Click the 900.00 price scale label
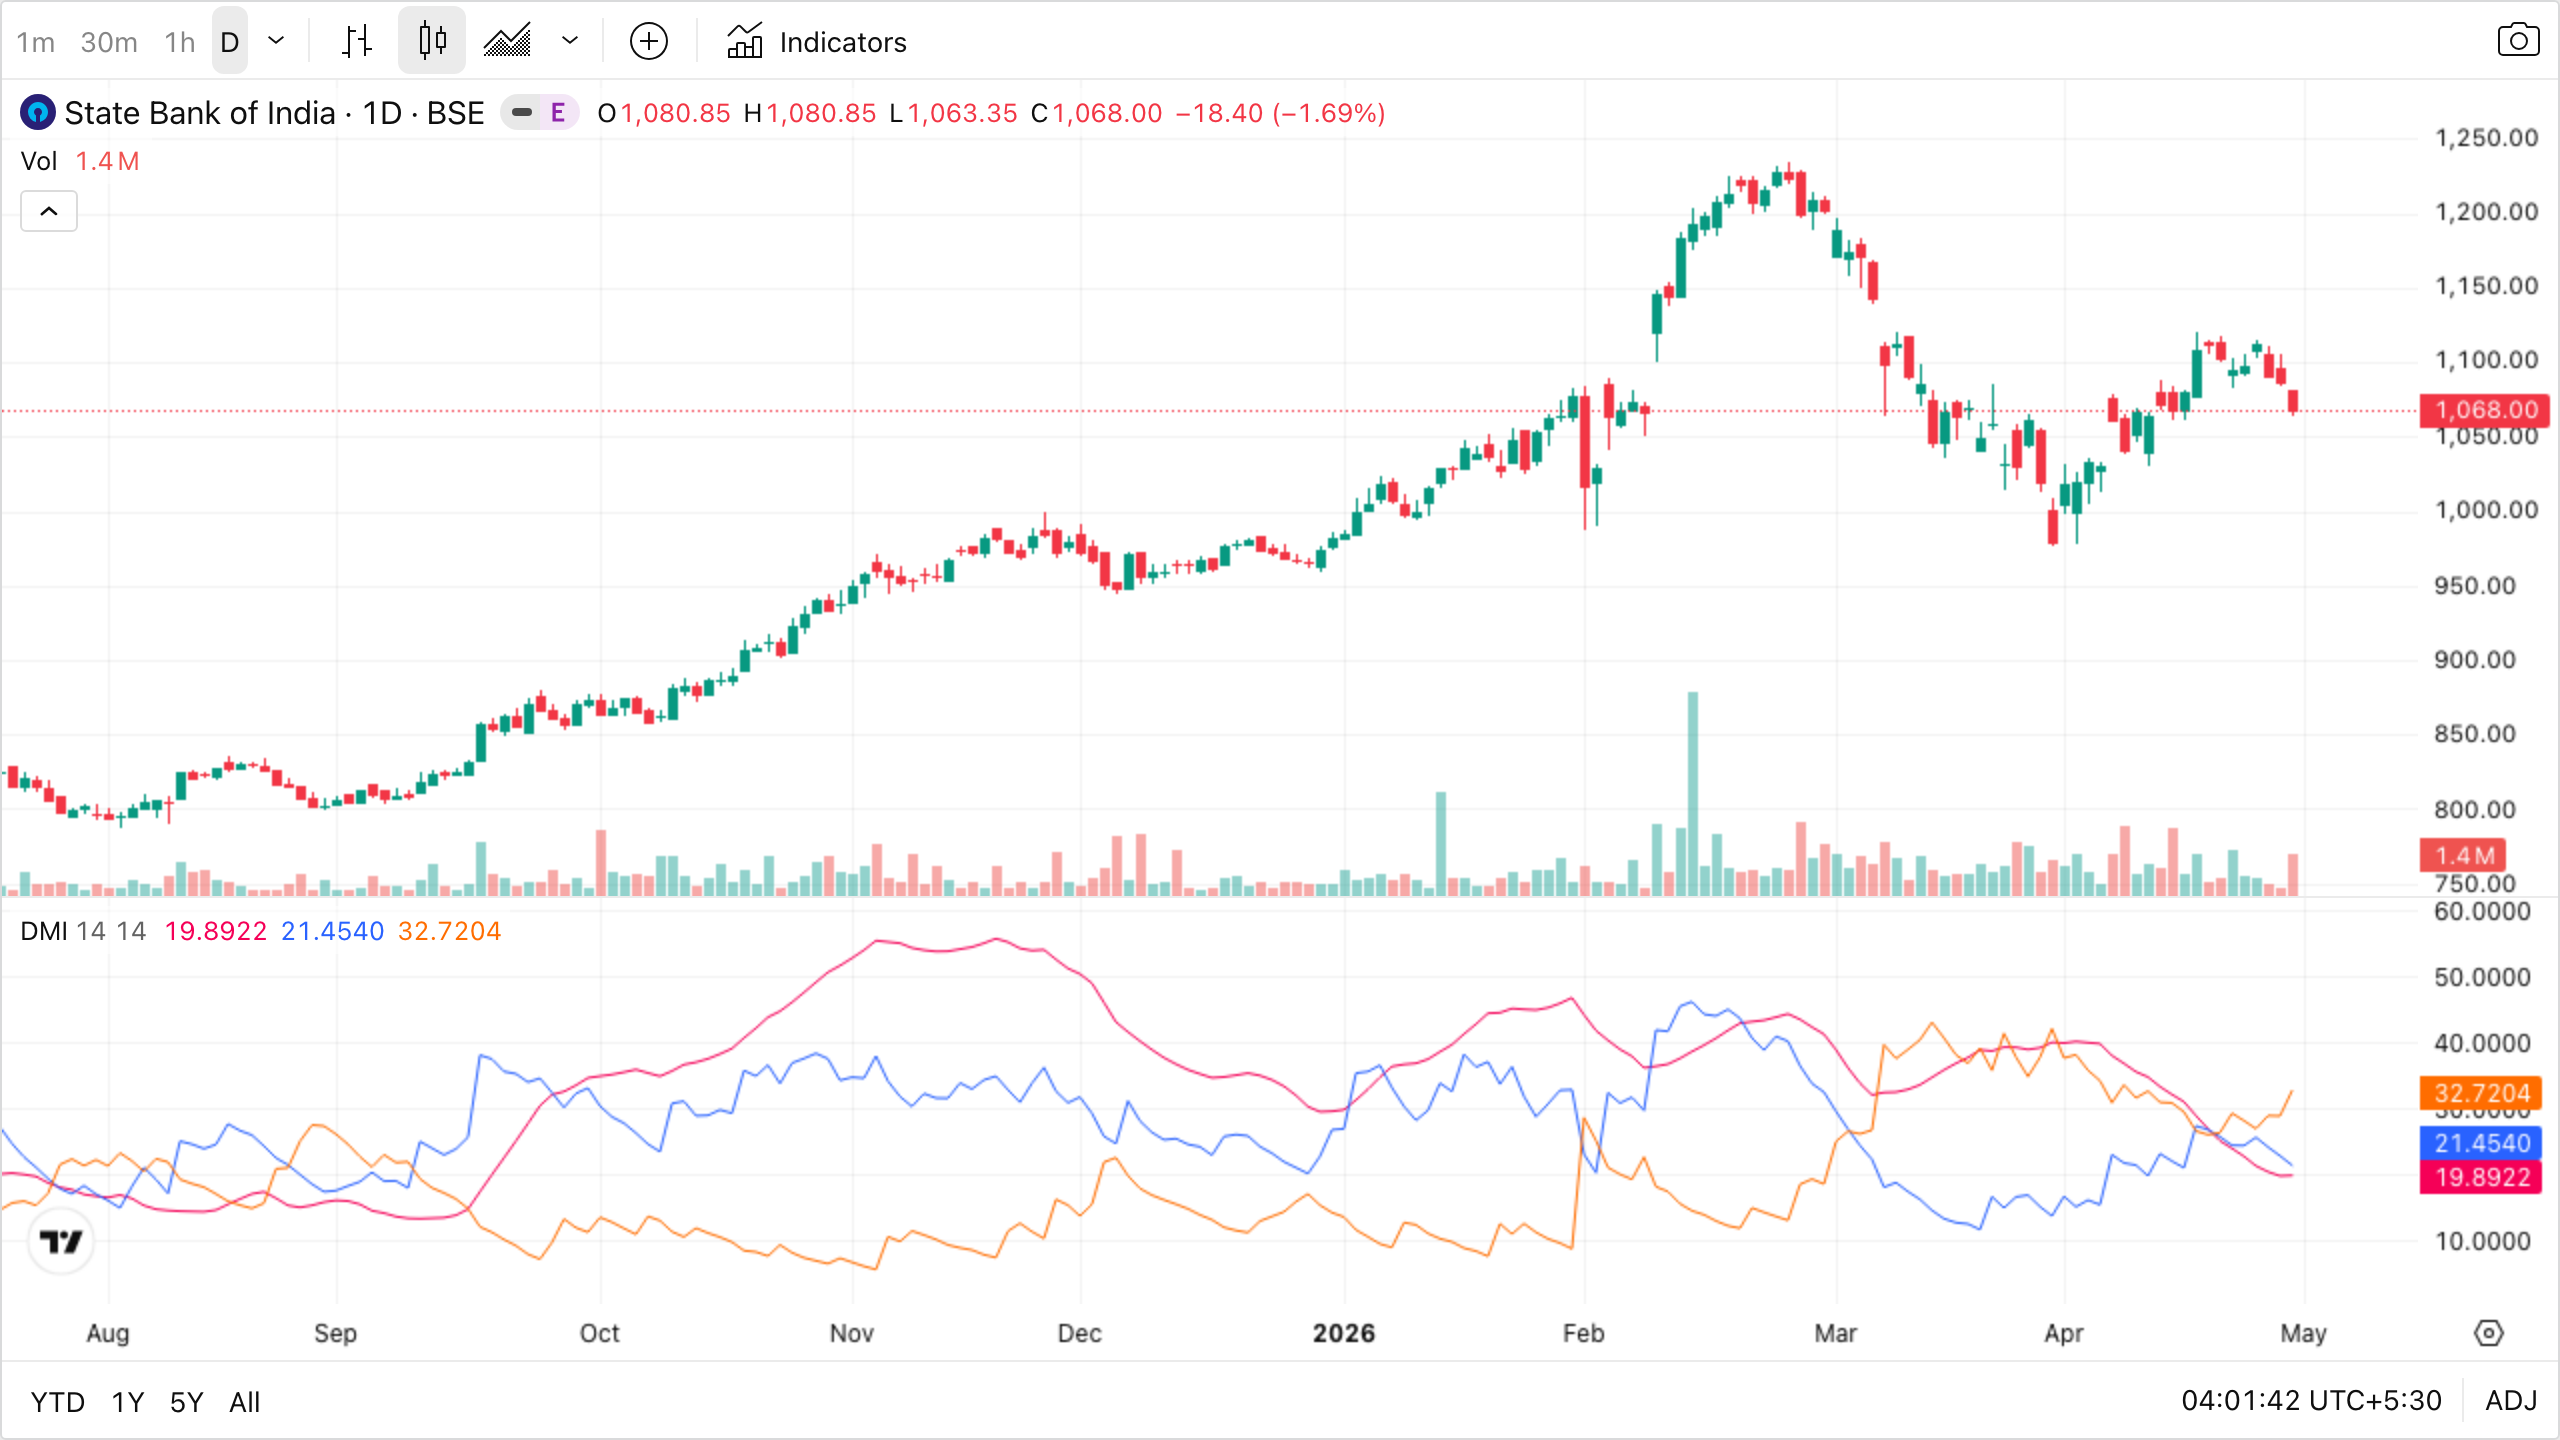The width and height of the screenshot is (2560, 1440). coord(2475,660)
